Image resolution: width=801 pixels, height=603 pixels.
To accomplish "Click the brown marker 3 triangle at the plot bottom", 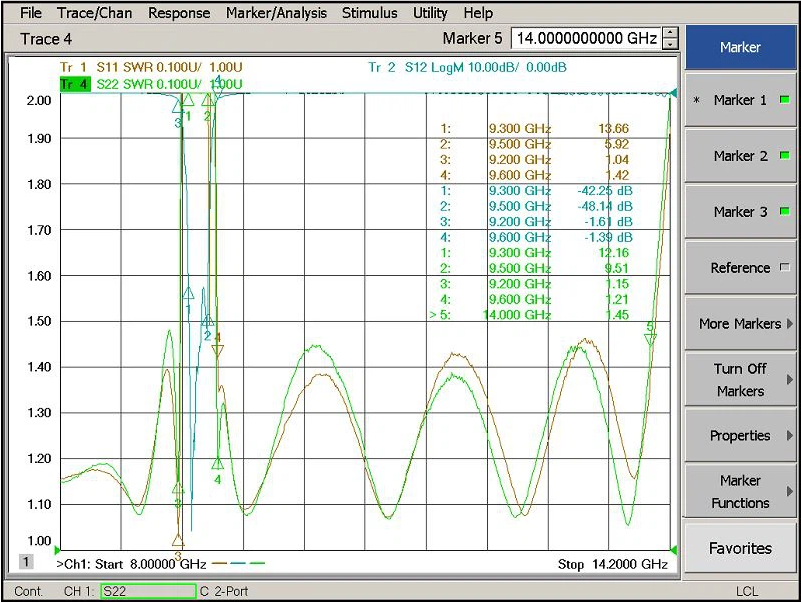I will [178, 541].
